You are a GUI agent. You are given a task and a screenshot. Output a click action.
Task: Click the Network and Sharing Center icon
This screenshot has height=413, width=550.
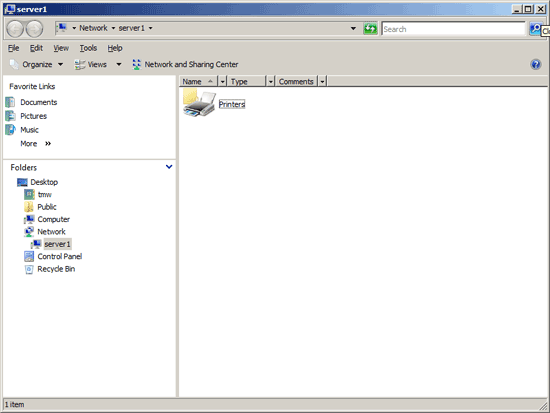pos(136,64)
